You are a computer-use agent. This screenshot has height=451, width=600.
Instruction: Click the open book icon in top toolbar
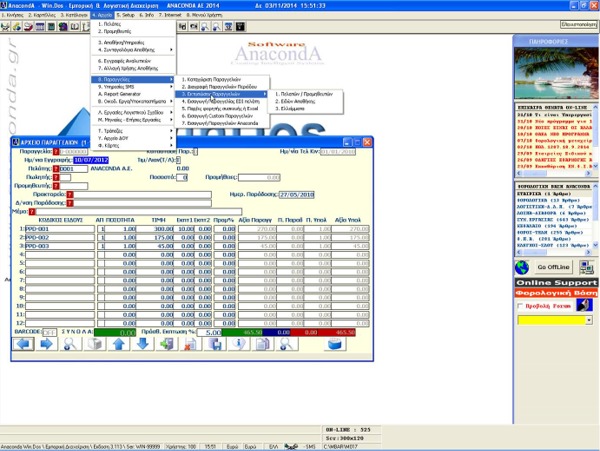pos(75,27)
